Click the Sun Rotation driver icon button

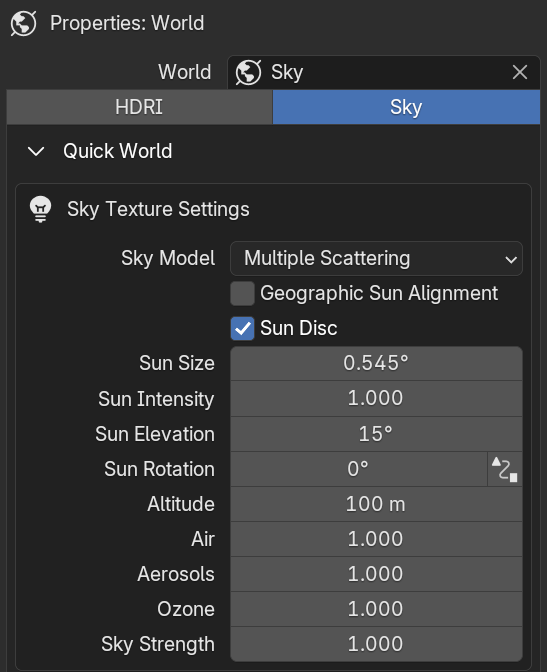(x=505, y=469)
